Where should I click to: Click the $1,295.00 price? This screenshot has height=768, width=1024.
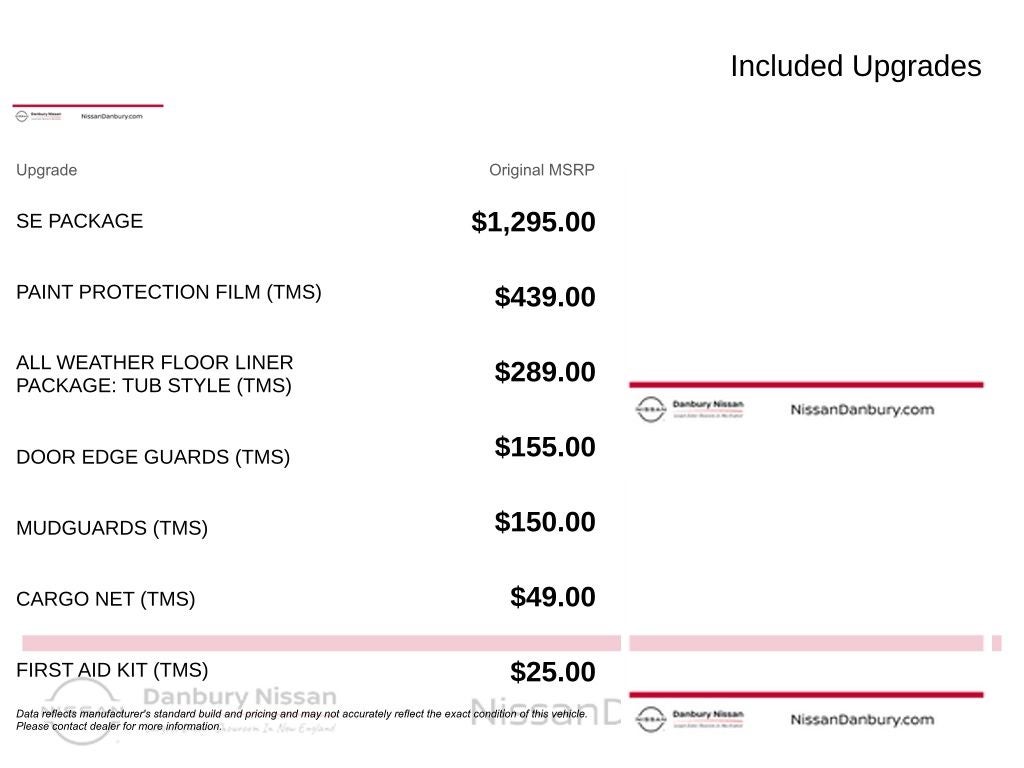point(533,222)
